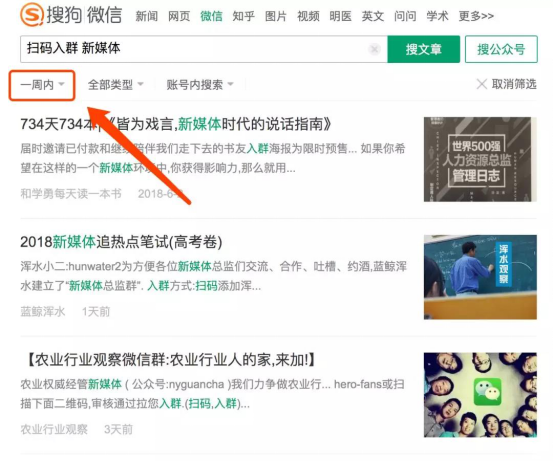The image size is (553, 462).
Task: Click the 搜公众号 button
Action: click(501, 49)
